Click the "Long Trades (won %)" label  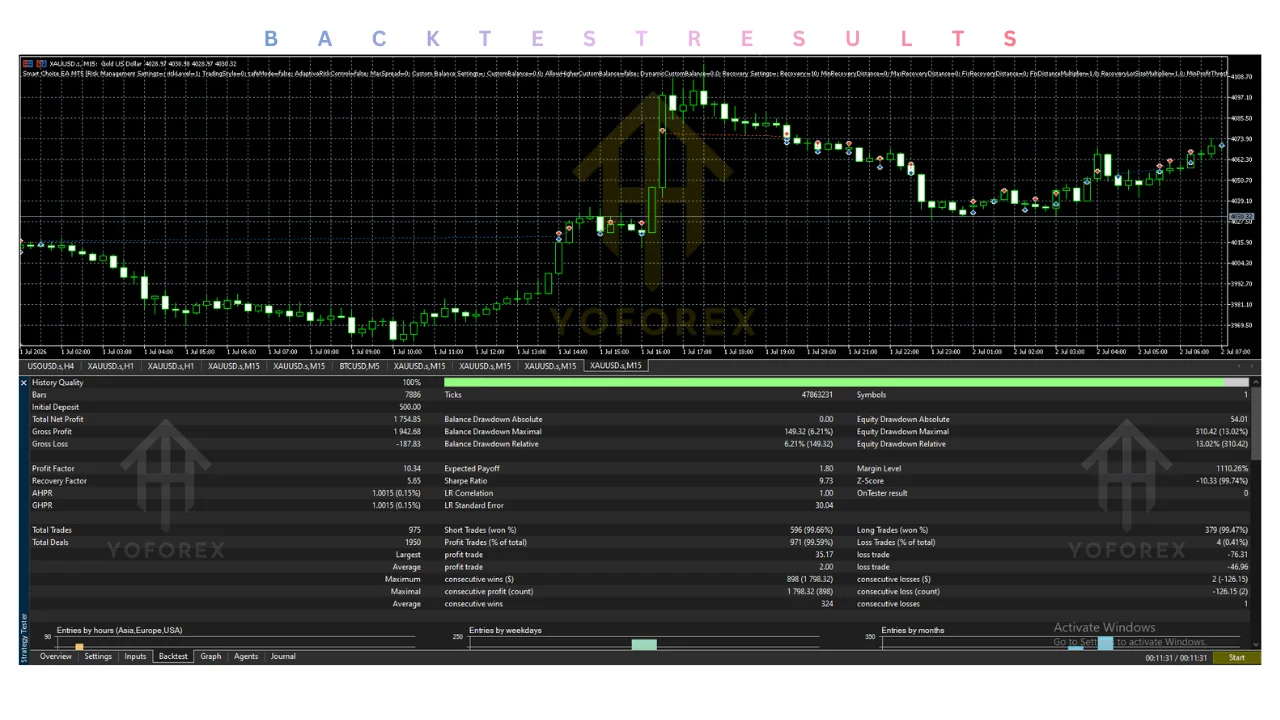(x=893, y=530)
